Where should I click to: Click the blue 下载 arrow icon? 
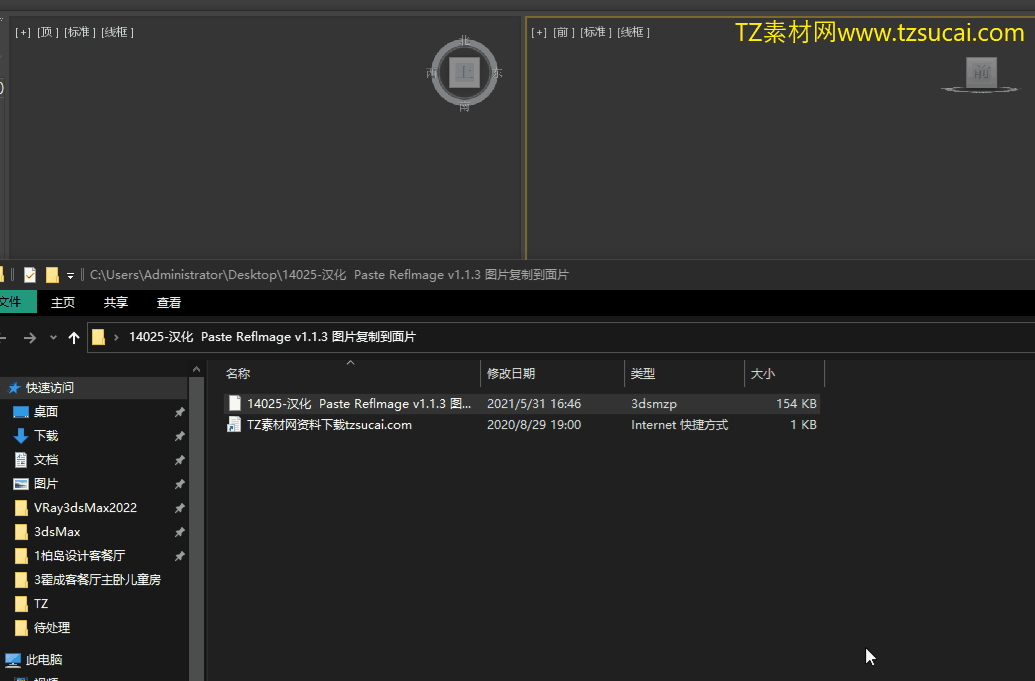pos(21,436)
